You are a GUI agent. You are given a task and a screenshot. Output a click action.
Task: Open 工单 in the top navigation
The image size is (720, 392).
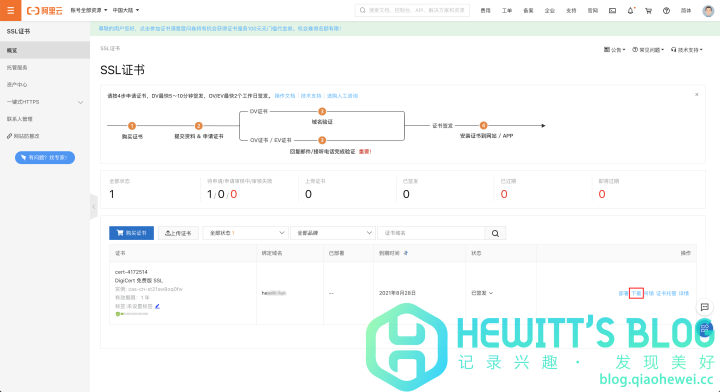(x=507, y=11)
